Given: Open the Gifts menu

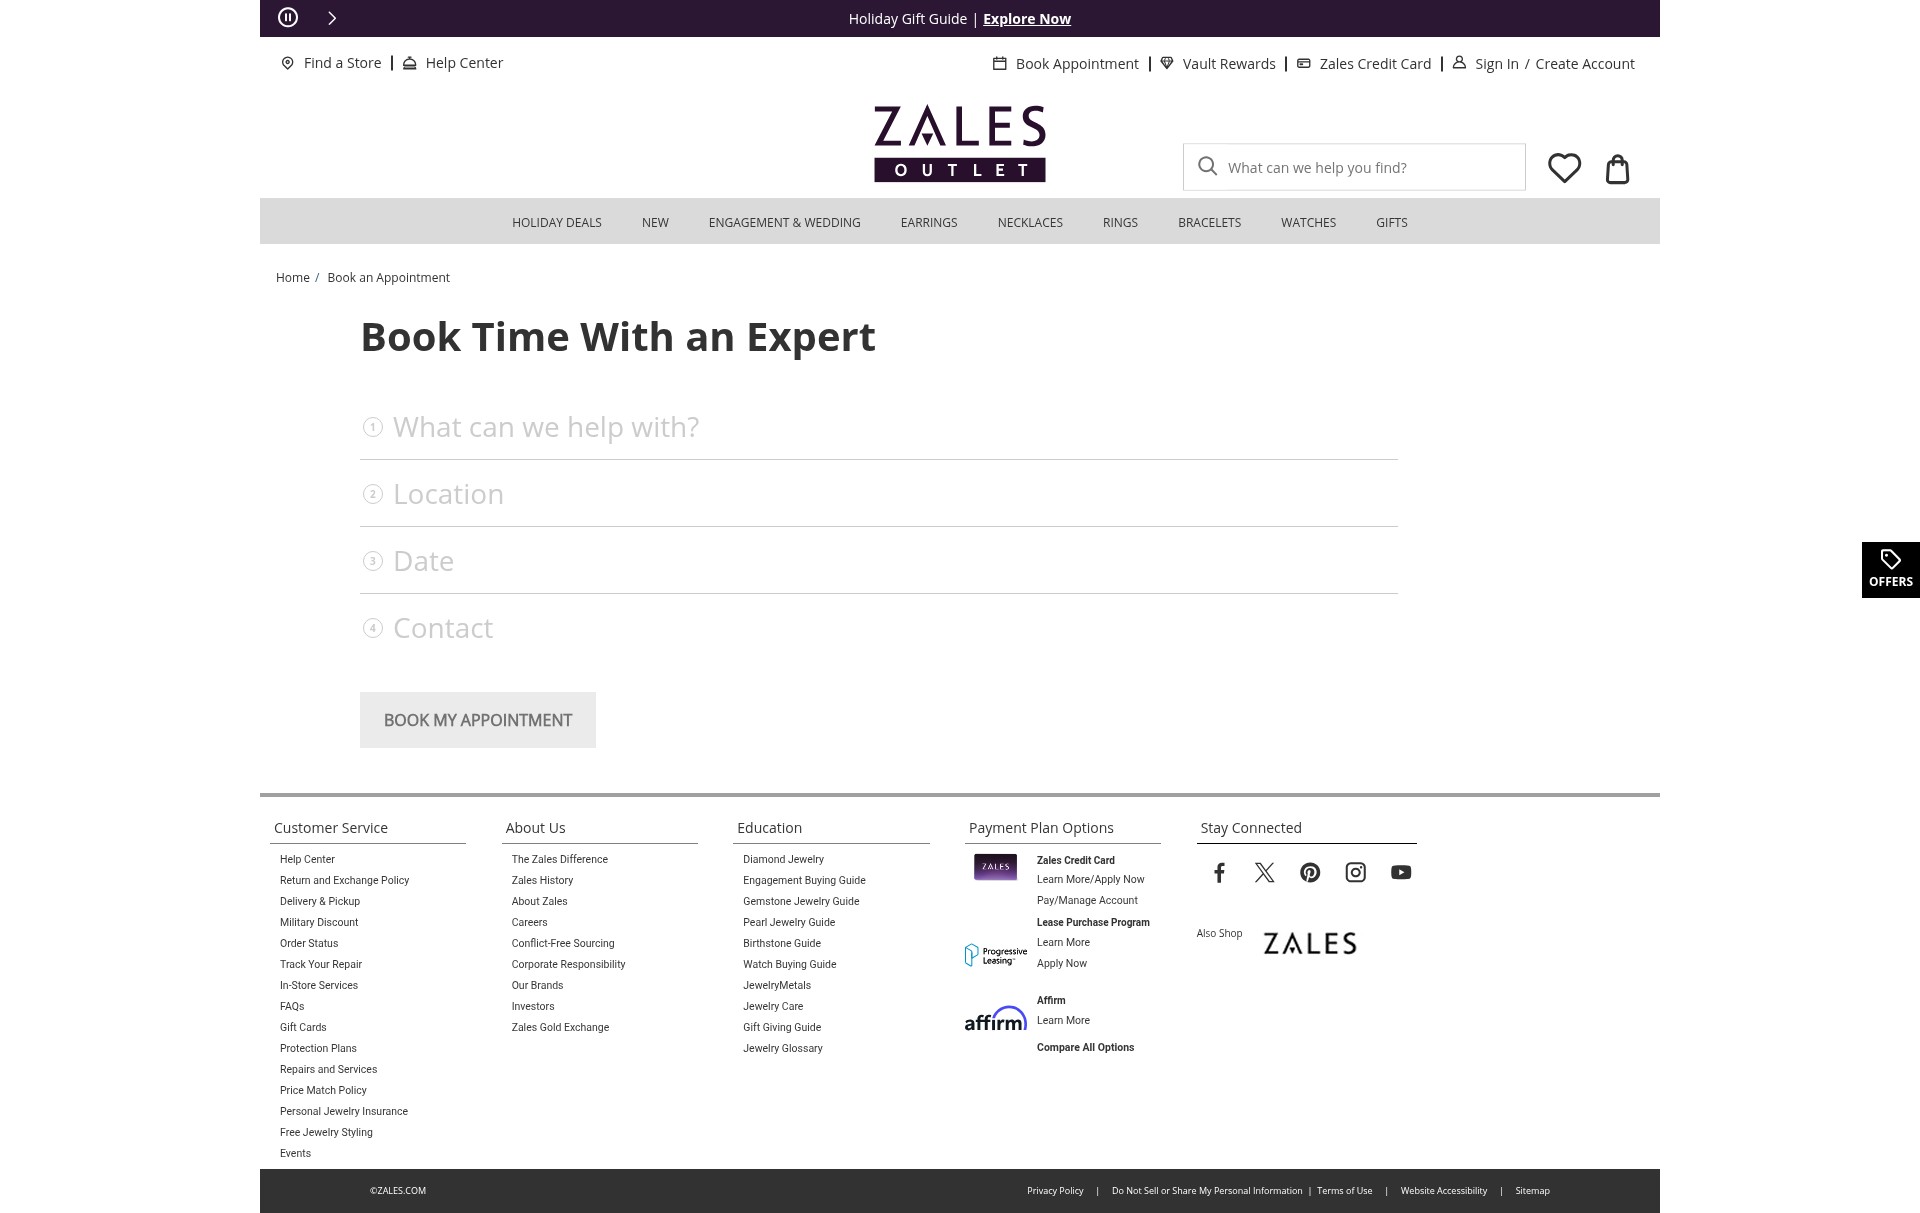Looking at the screenshot, I should point(1391,222).
